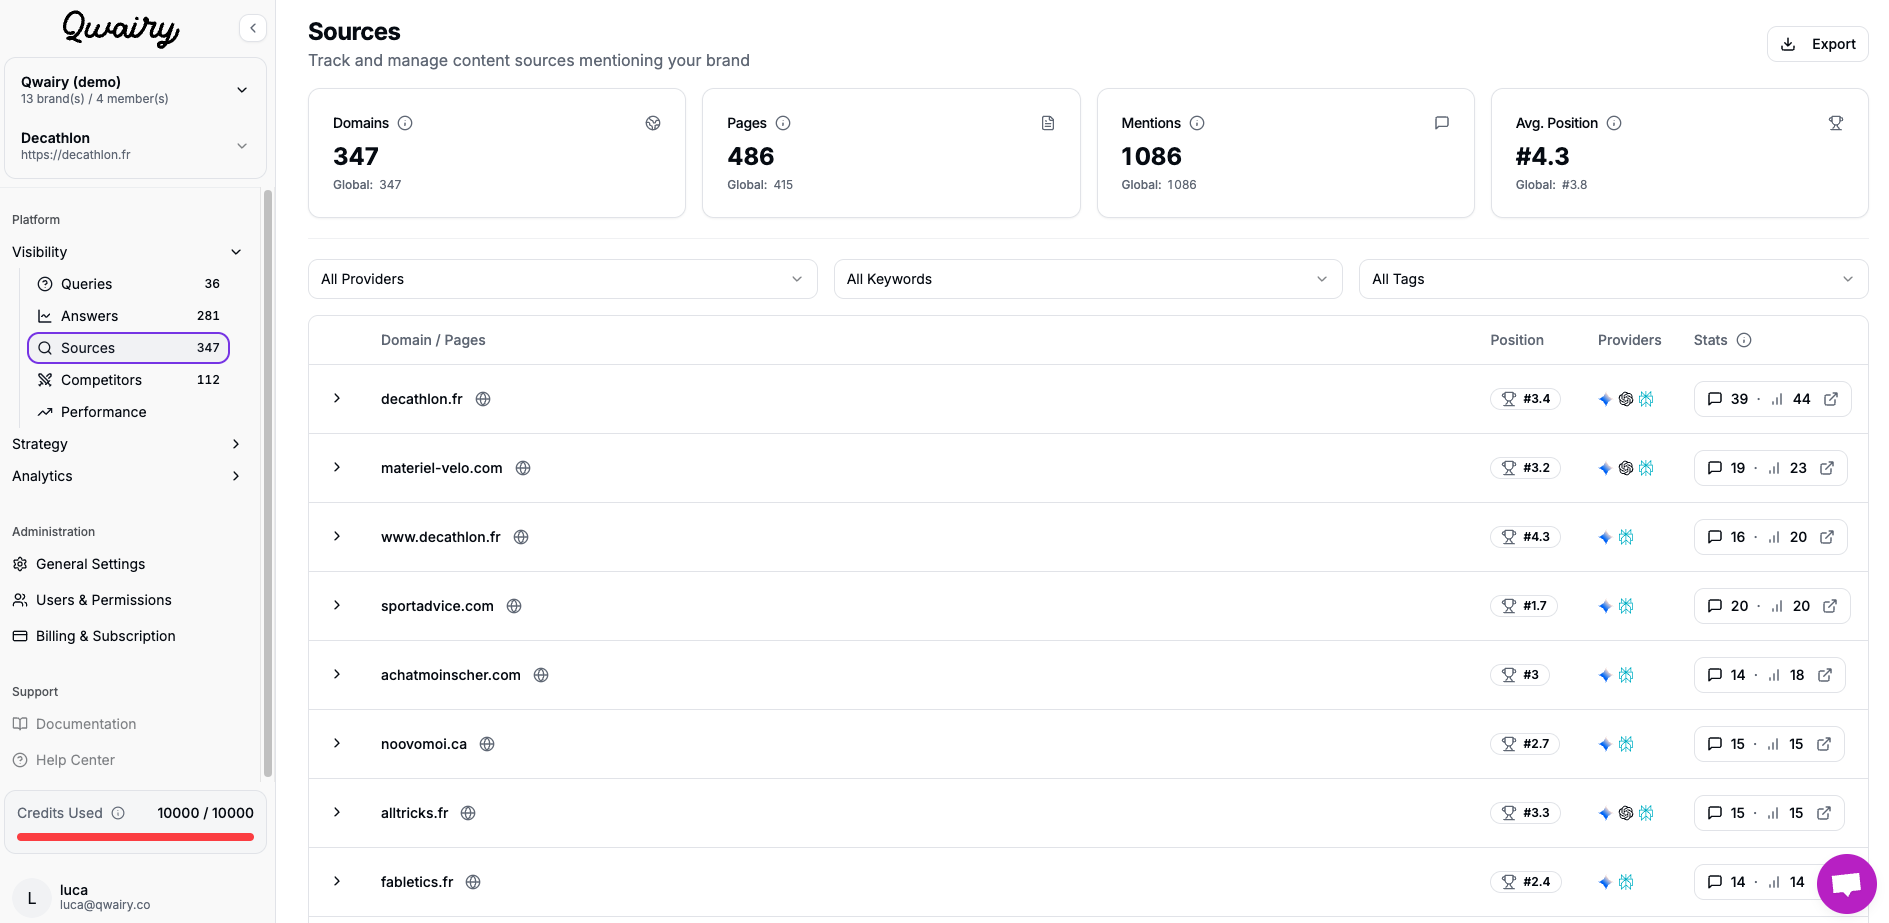
Task: Click the sidebar vertical scrollbar
Action: click(267, 482)
